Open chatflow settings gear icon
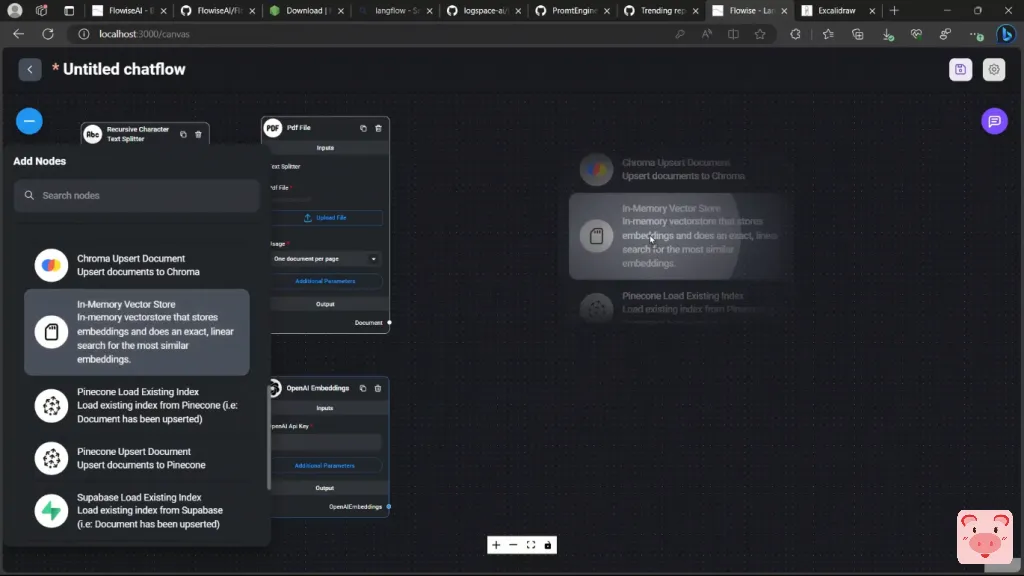The width and height of the screenshot is (1024, 576). pyautogui.click(x=994, y=70)
